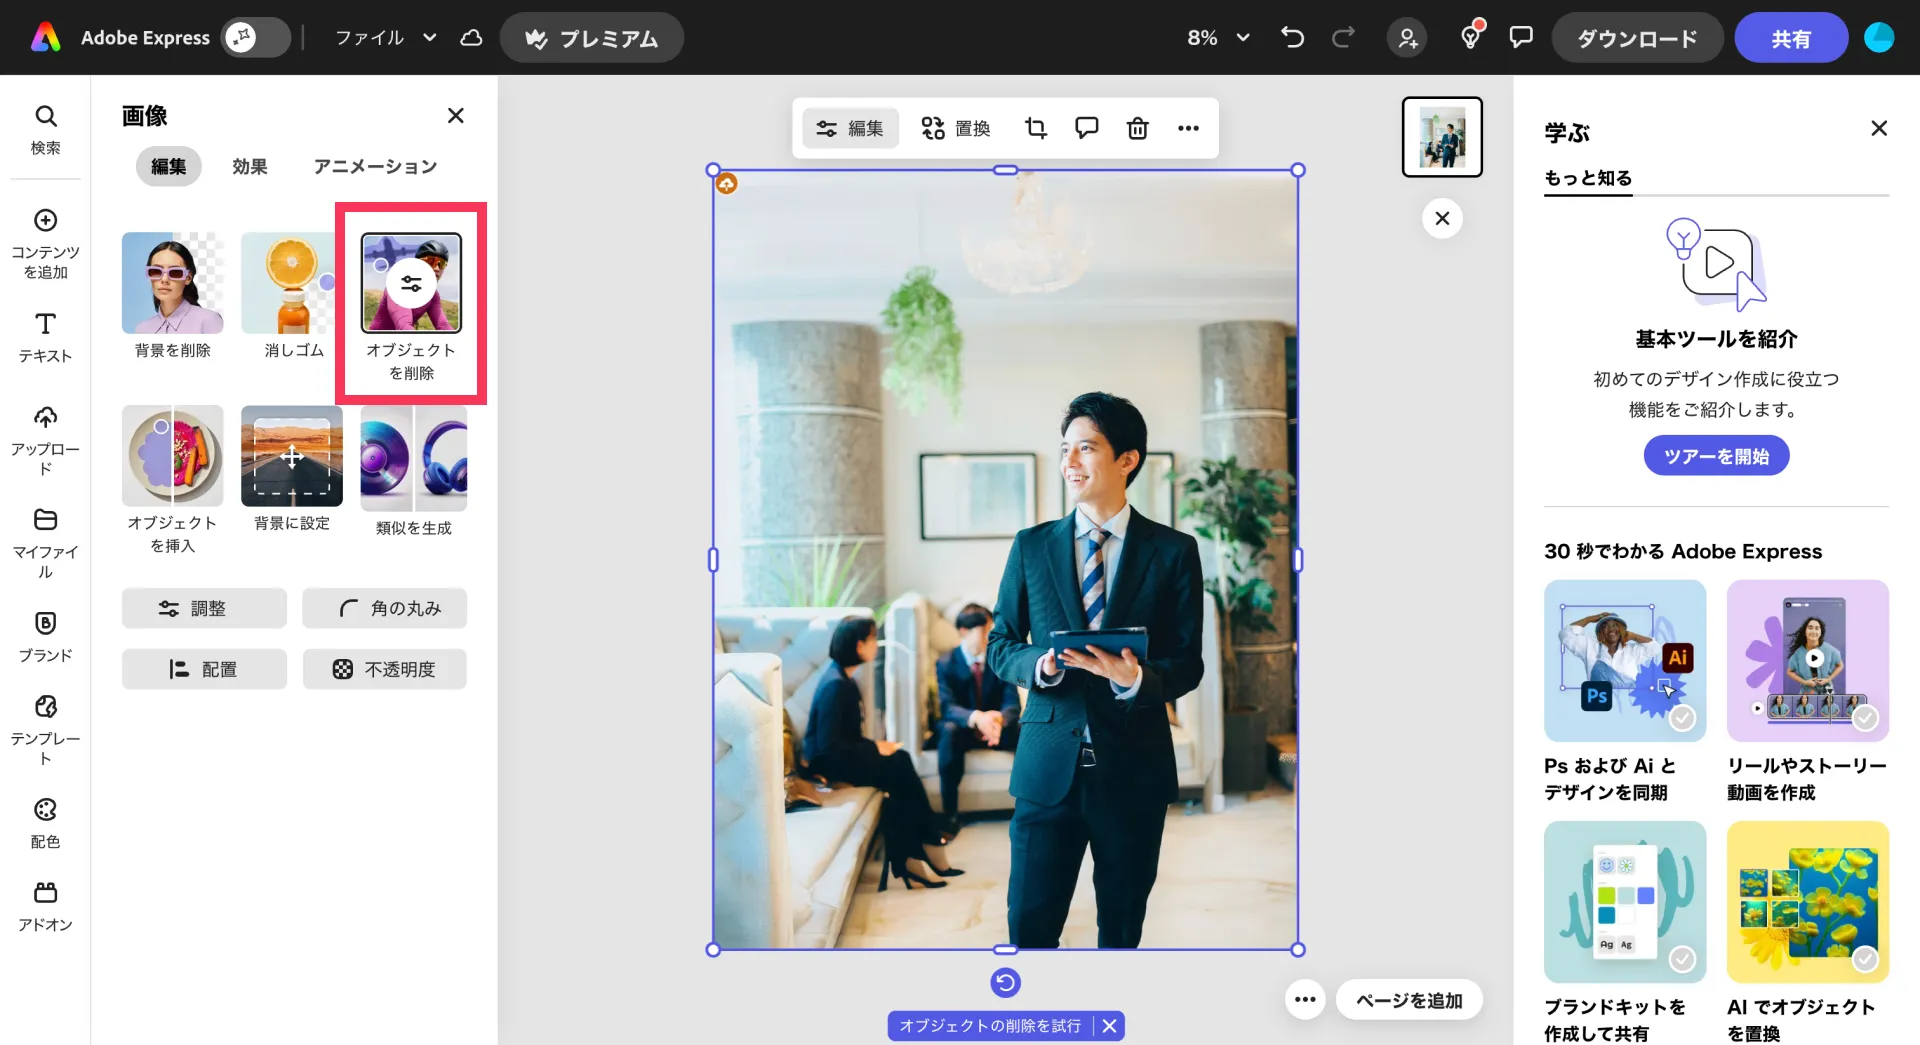Open Add-ons (アドオン) from the sidebar
This screenshot has height=1045, width=1920.
(x=45, y=905)
